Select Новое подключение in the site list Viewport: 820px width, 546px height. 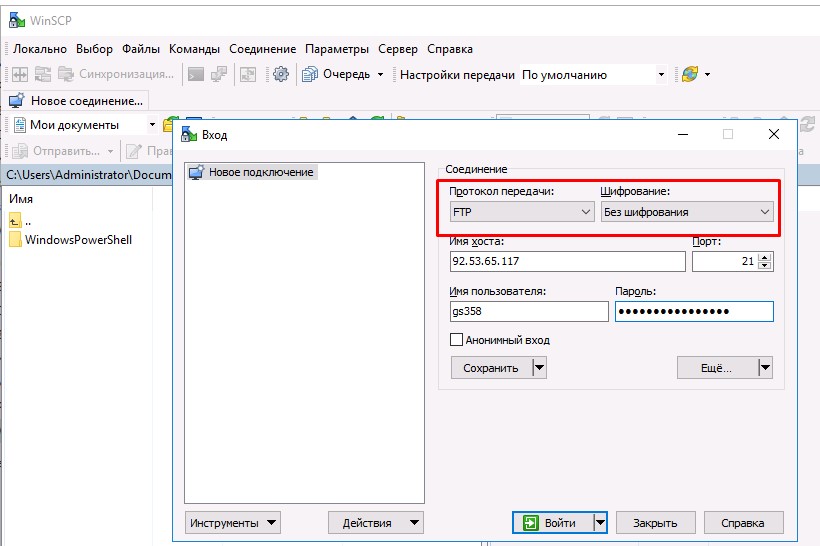click(252, 172)
